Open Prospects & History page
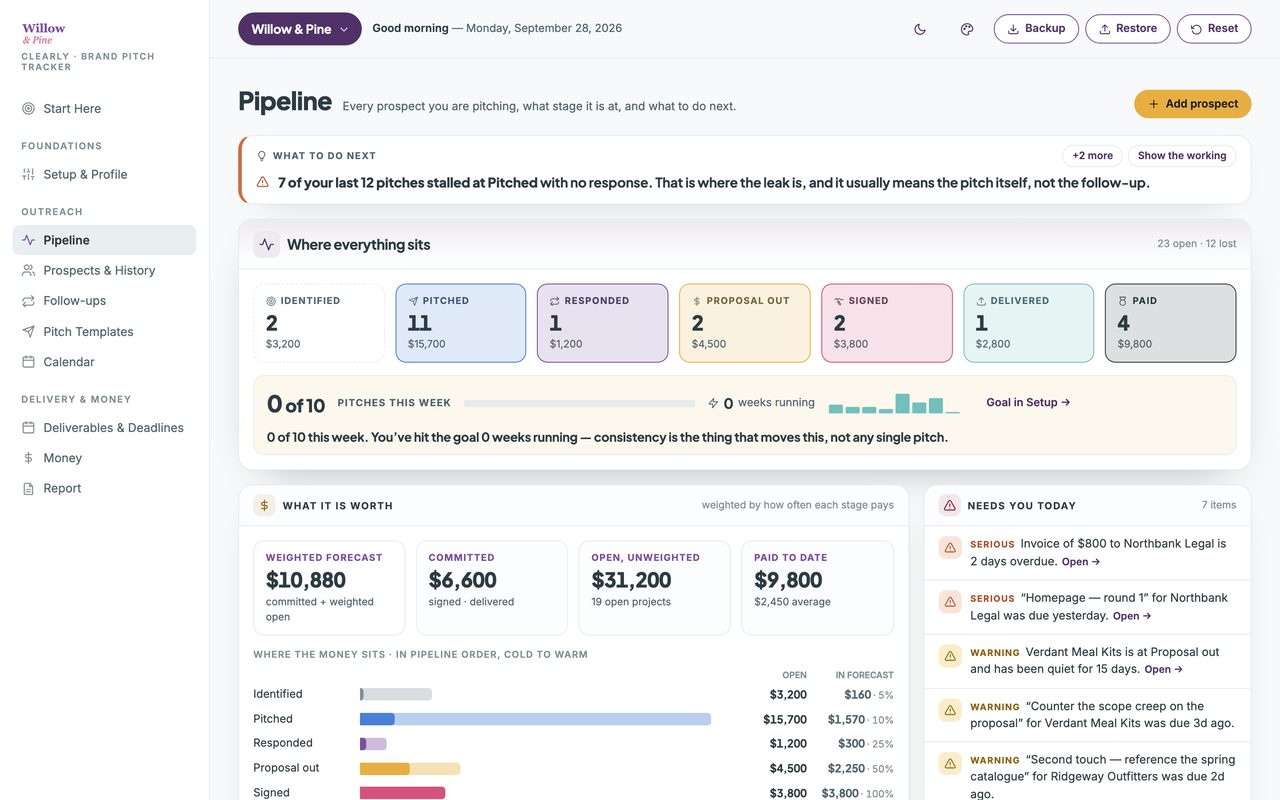Screen dimensions: 1280x800 coord(104,270)
